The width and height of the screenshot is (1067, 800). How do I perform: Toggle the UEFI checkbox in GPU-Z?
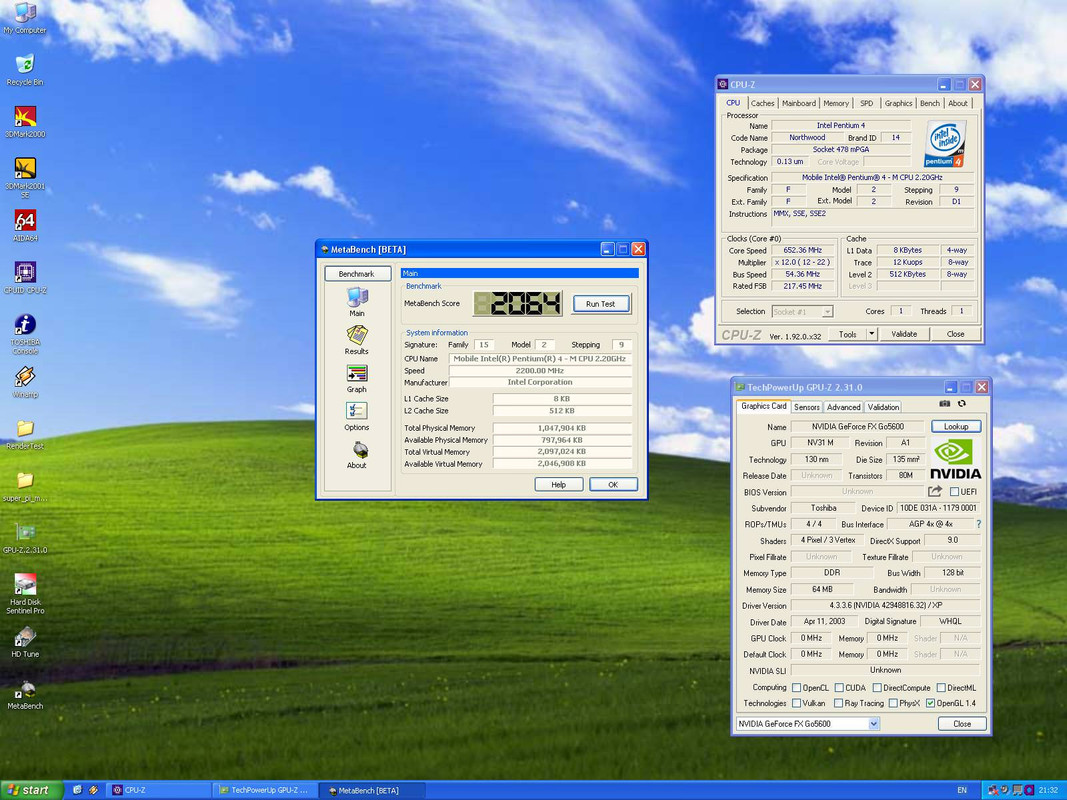(x=954, y=491)
